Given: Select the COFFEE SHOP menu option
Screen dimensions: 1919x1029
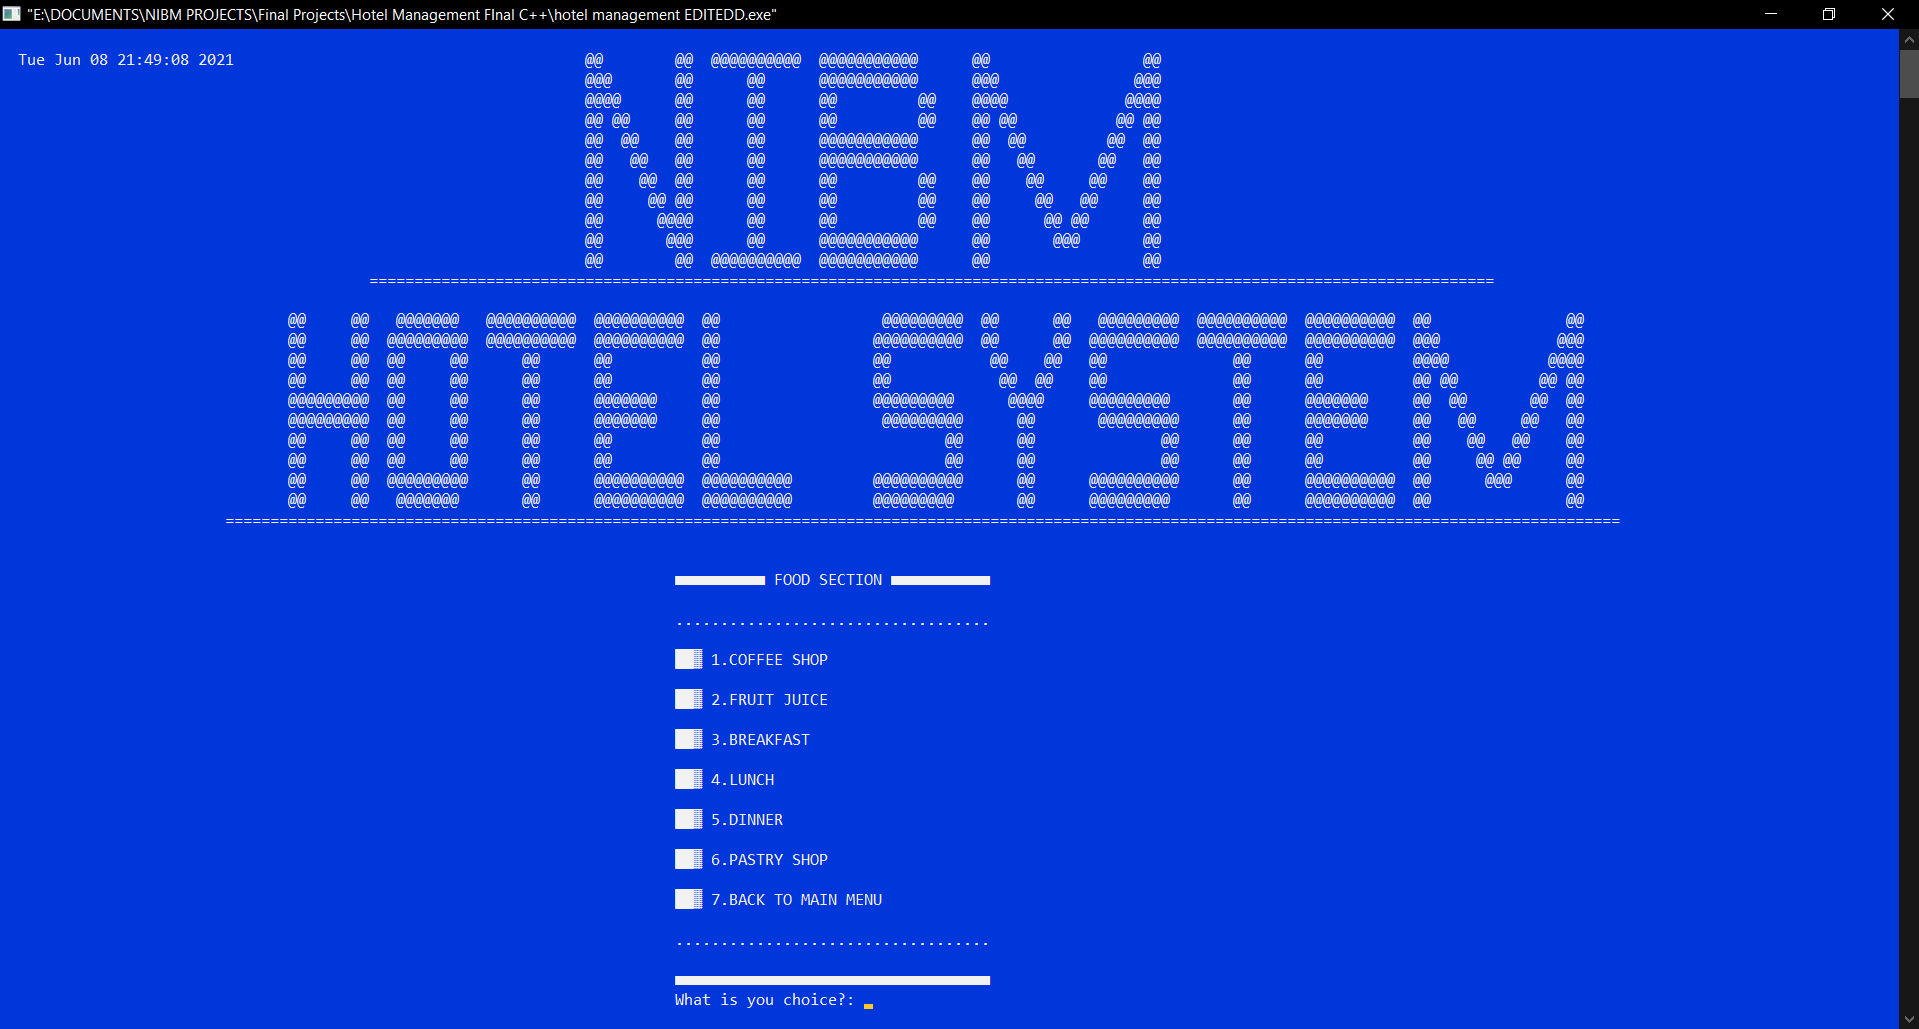Looking at the screenshot, I should [769, 659].
